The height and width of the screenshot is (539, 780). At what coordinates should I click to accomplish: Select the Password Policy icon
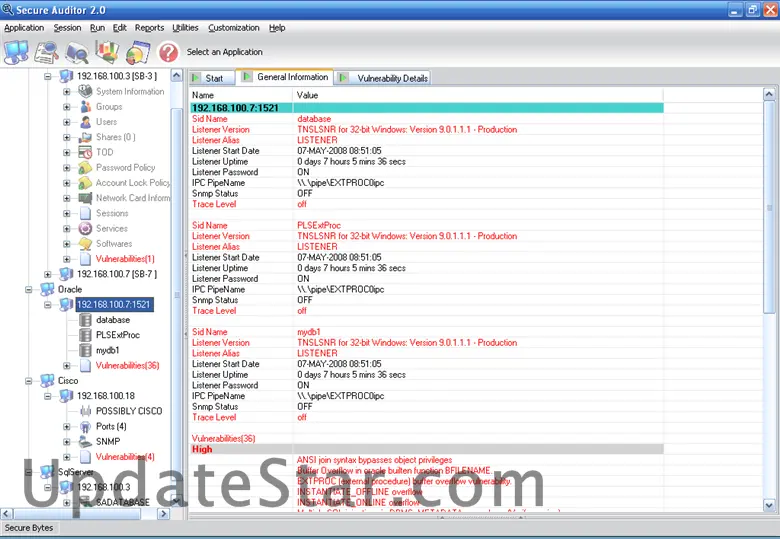(86, 168)
